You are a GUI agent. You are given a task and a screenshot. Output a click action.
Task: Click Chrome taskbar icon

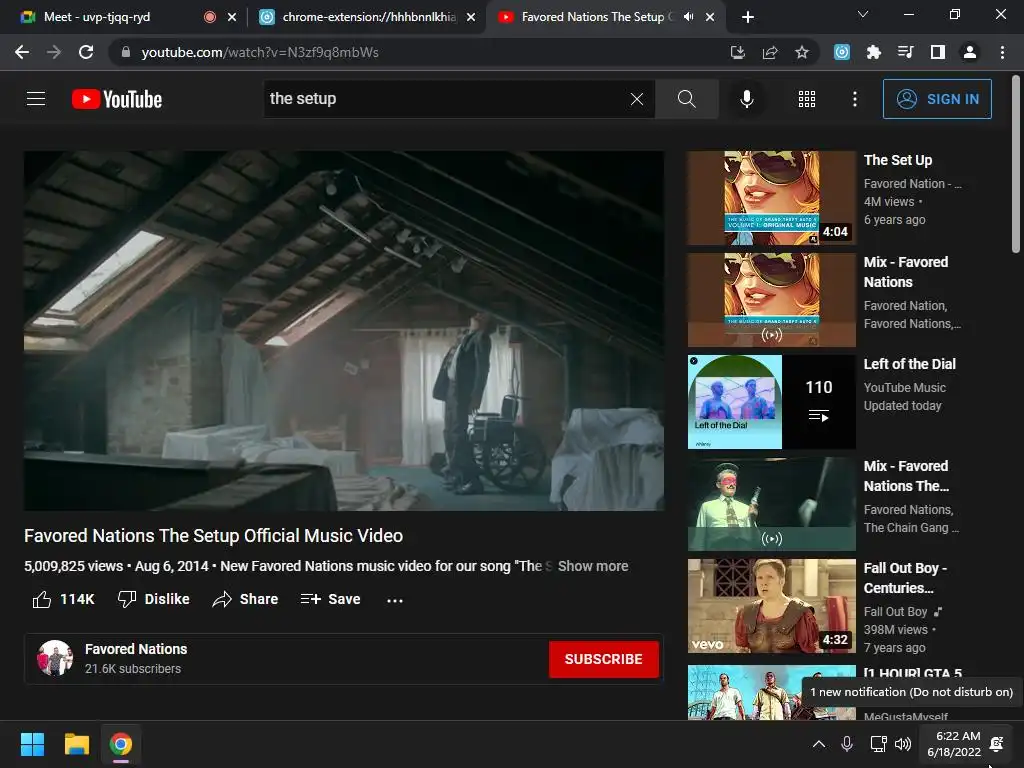pyautogui.click(x=121, y=744)
